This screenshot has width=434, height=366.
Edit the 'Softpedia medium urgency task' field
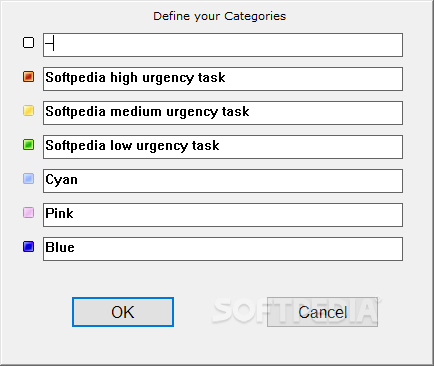223,113
